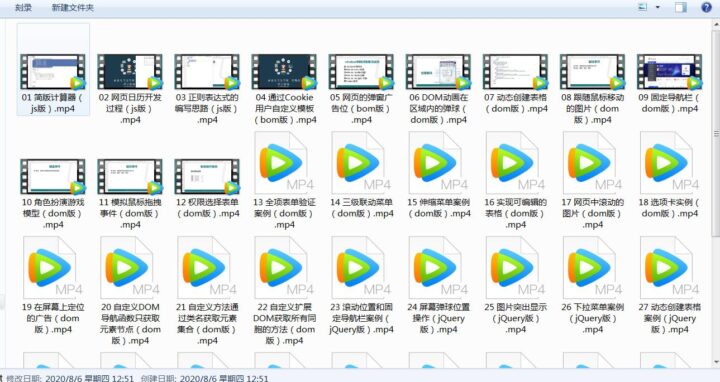Click the file name 23 滚动位置和固定导航栏案例（jQuery版）.mp4
The width and height of the screenshot is (720, 382).
361,318
